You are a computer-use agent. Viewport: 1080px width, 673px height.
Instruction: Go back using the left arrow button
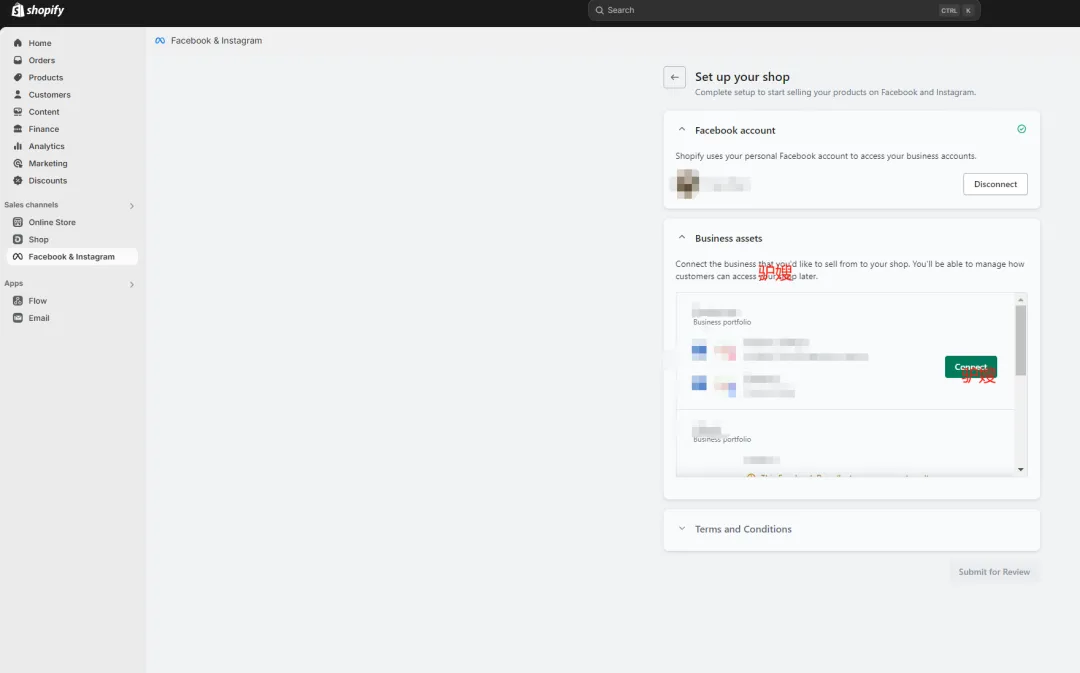[x=674, y=77]
